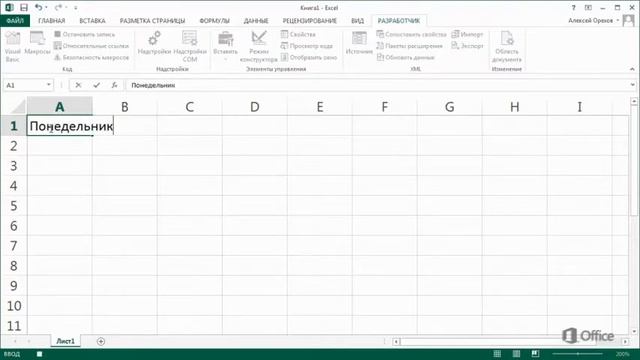Click Map Properties (Сопоставить свойства)

[411, 34]
